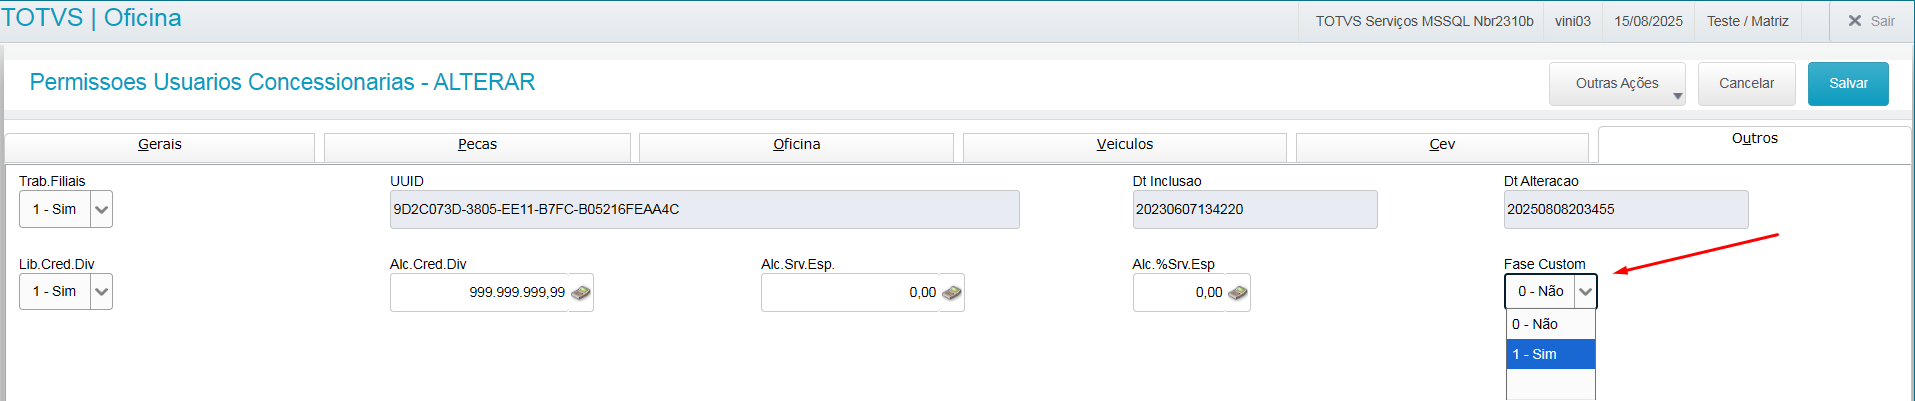Open the Outras Ações menu
This screenshot has height=401, width=1915.
pos(1617,84)
